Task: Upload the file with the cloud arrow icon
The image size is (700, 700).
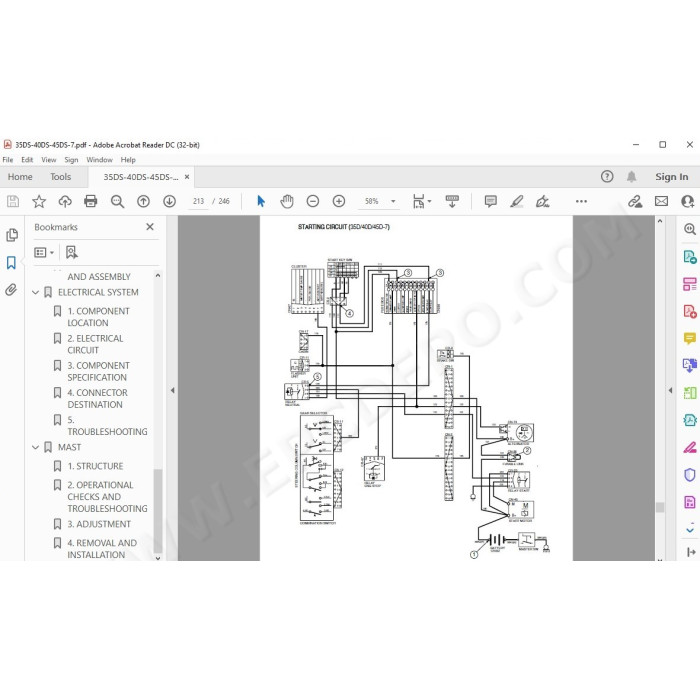Action: click(65, 202)
